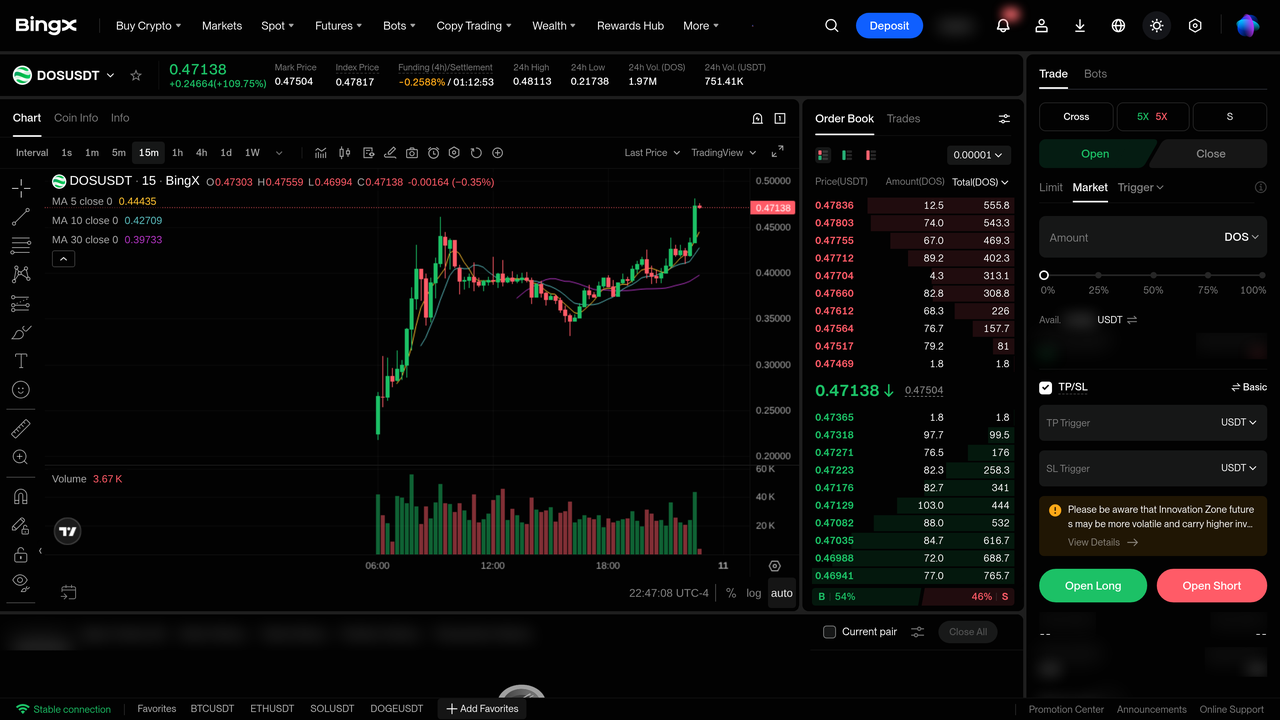Uncheck the TP/SL checkbox
The width and height of the screenshot is (1280, 720).
[1046, 387]
